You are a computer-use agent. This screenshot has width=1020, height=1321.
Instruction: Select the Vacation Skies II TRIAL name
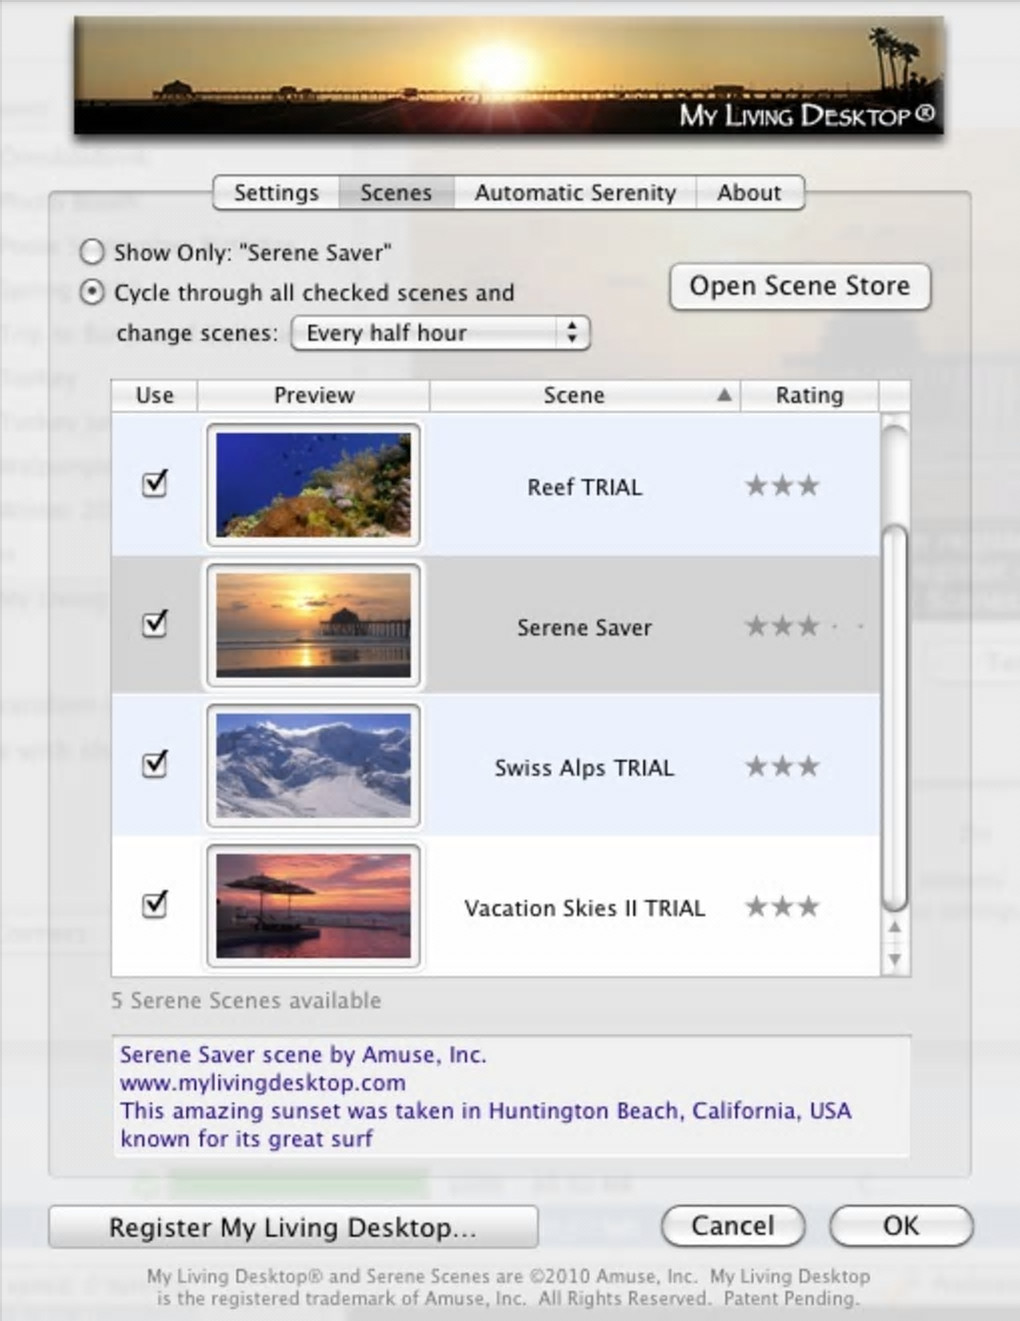[x=585, y=908]
